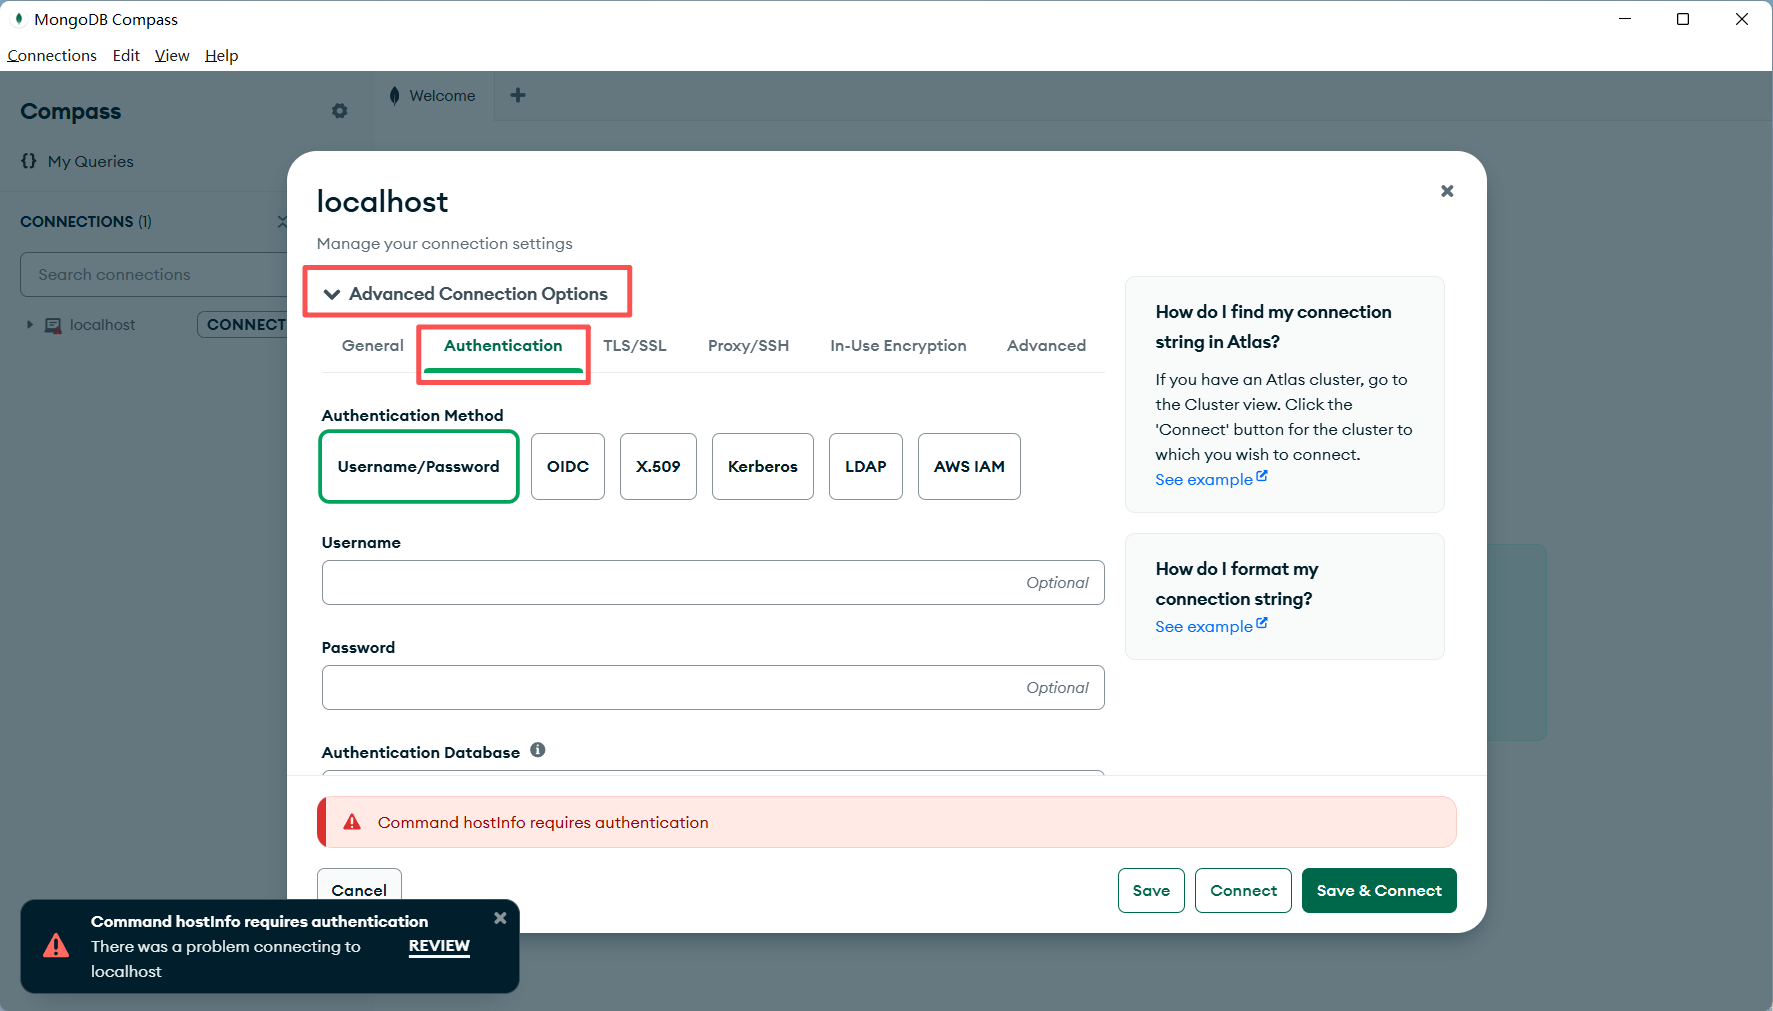1773x1011 pixels.
Task: Open See example link for formatting connection string
Action: click(x=1211, y=626)
